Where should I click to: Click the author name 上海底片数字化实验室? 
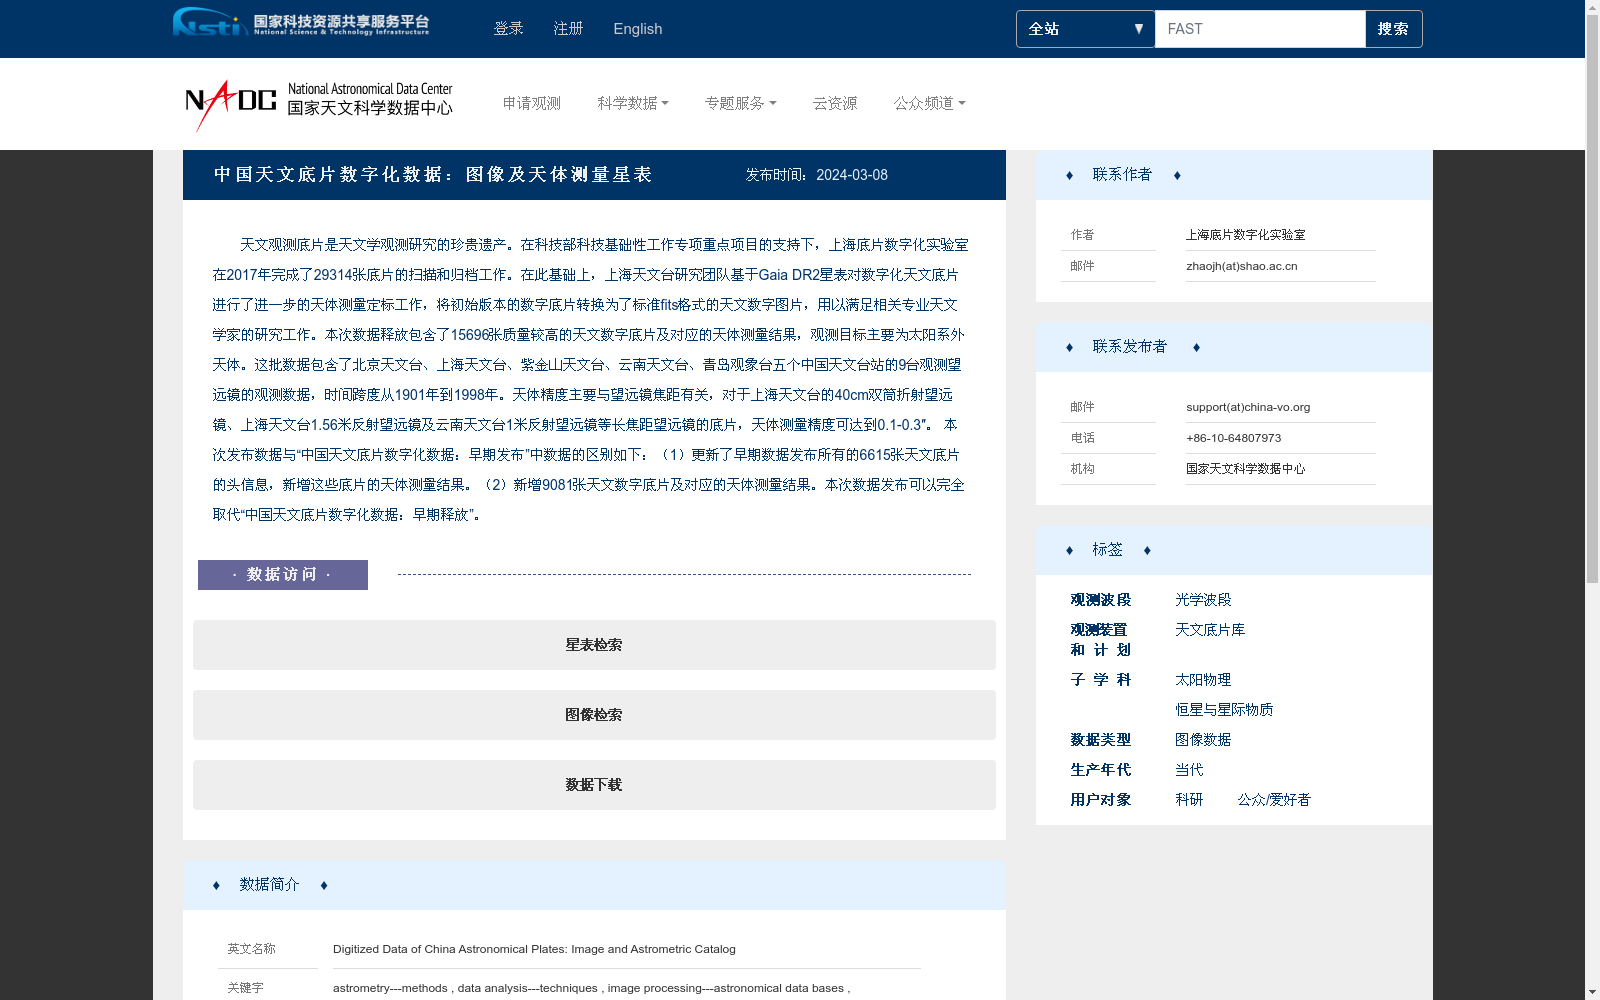(1246, 235)
